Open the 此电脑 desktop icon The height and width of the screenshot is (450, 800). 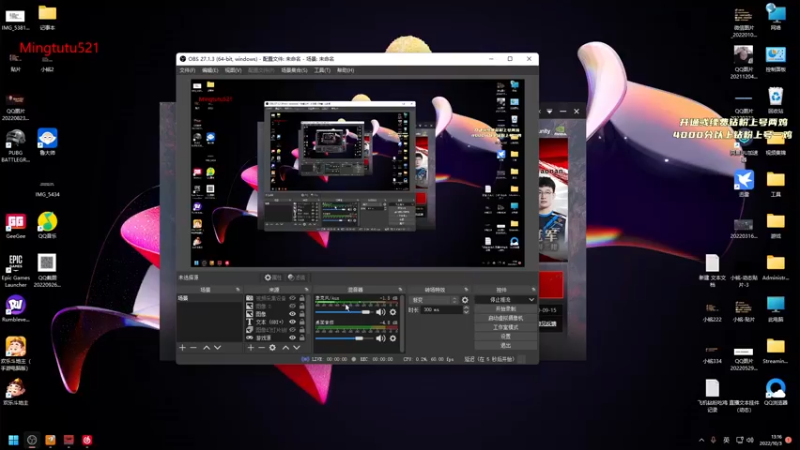(x=775, y=309)
